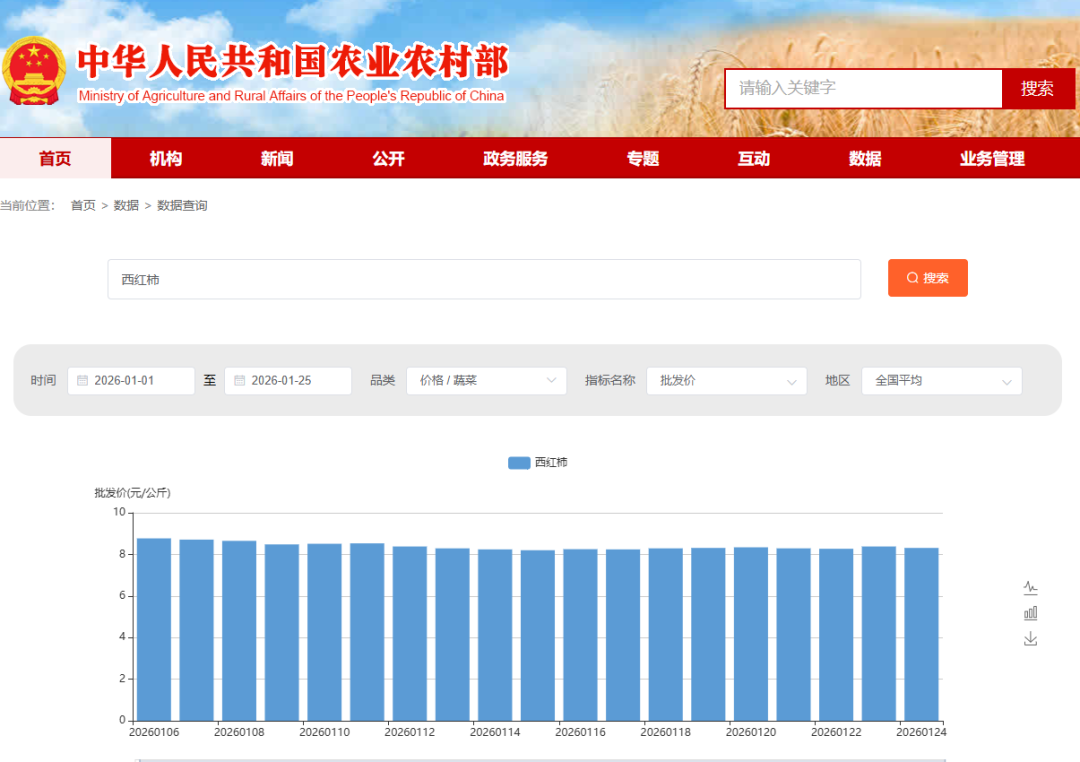This screenshot has height=762, width=1080.
Task: Click the 批发价(元/公斤) axis title
Action: point(132,493)
